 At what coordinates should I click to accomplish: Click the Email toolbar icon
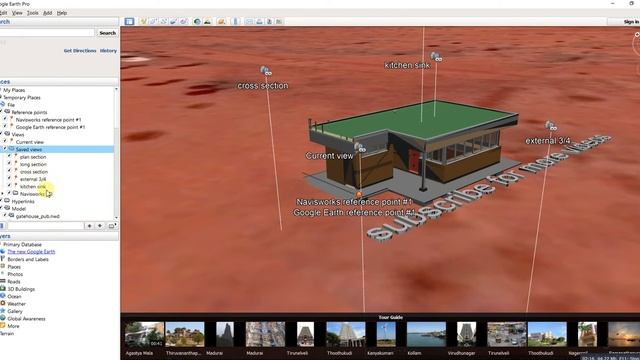click(249, 21)
